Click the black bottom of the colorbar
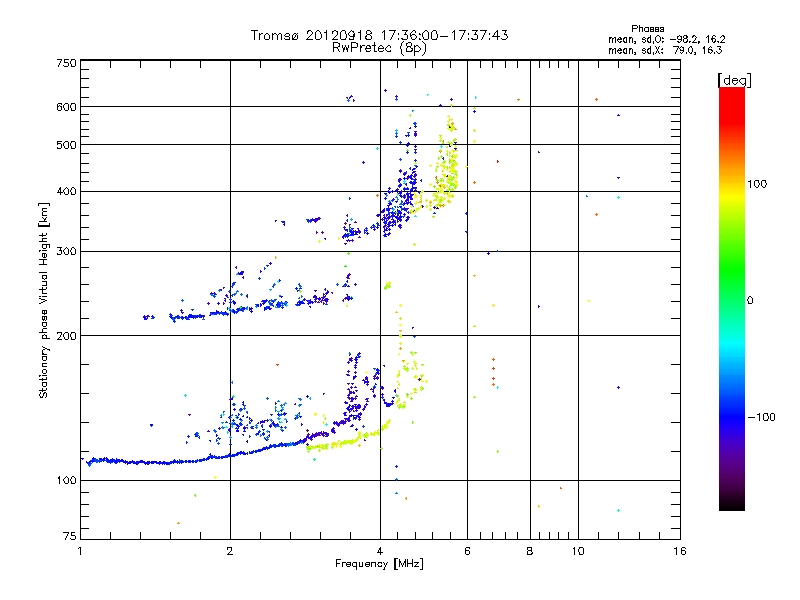This screenshot has height=600, width=800. tap(732, 505)
